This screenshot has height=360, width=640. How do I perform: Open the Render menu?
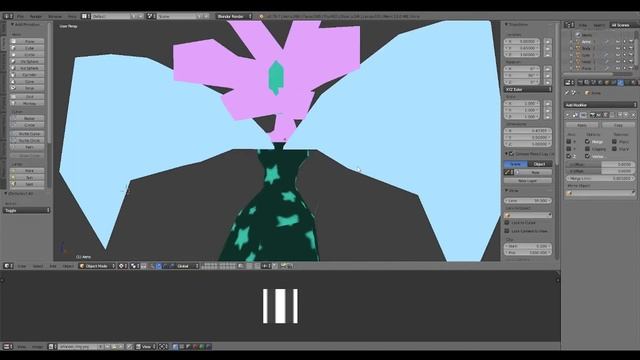[36, 16]
